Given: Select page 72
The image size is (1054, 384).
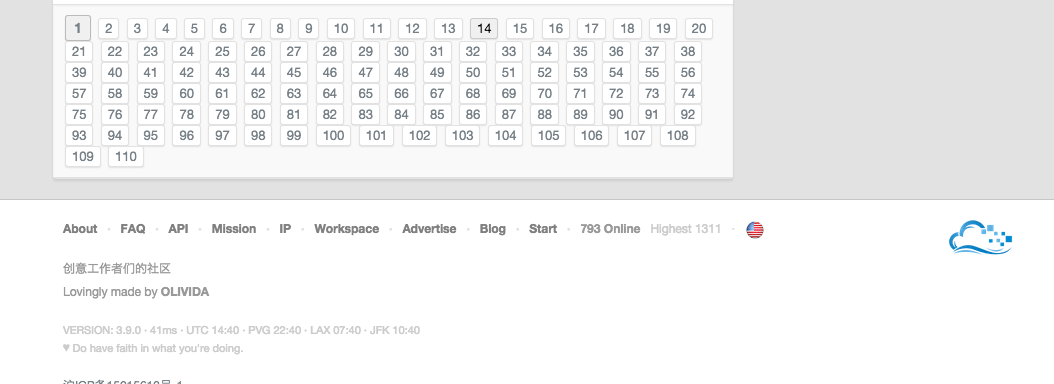Looking at the screenshot, I should (x=616, y=93).
